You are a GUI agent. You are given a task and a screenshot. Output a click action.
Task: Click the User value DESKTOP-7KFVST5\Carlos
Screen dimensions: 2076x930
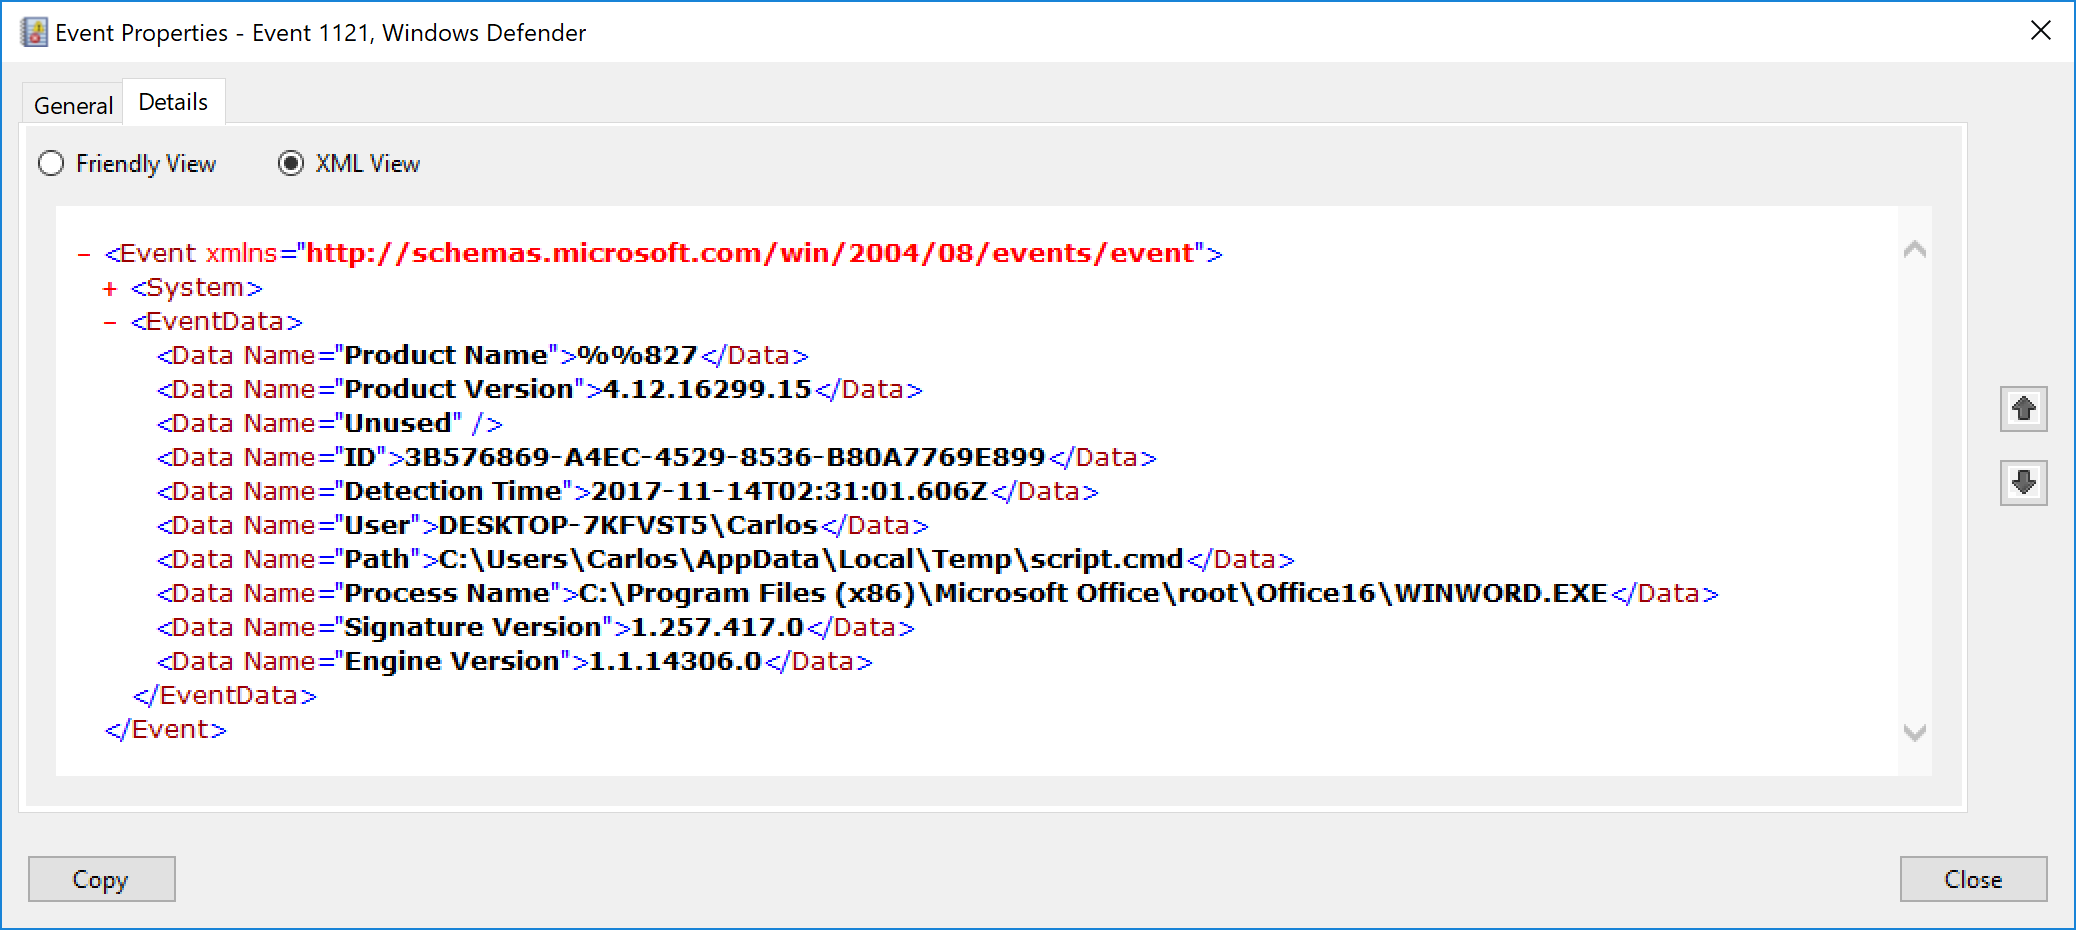pyautogui.click(x=628, y=525)
